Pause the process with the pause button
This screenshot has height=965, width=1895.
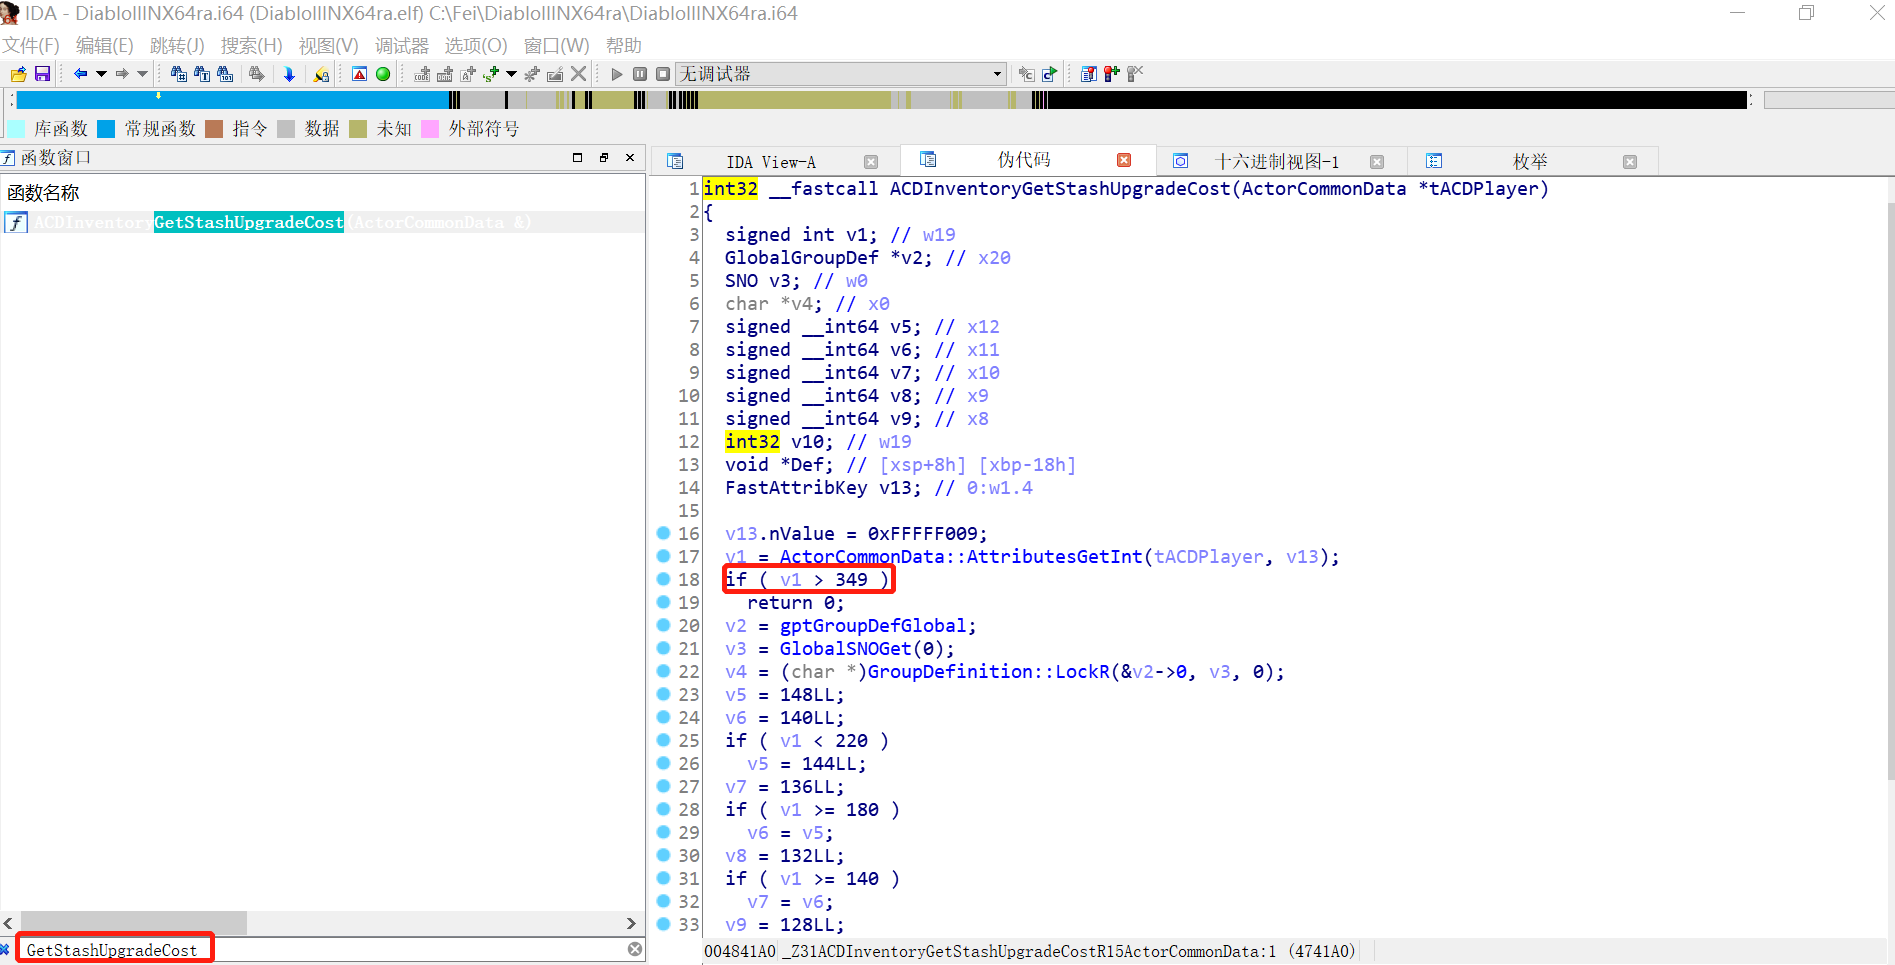[640, 74]
